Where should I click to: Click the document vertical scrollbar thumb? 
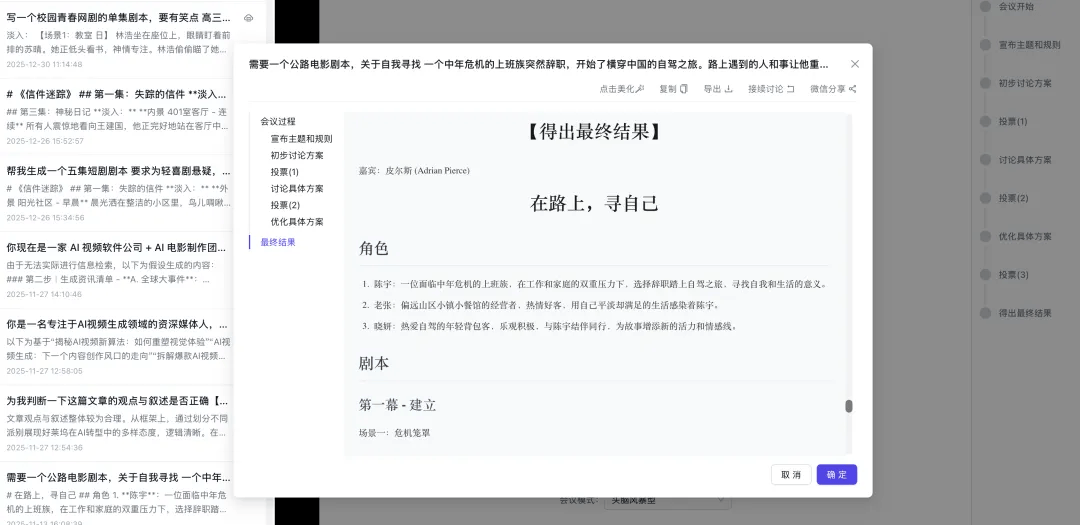[x=849, y=406]
